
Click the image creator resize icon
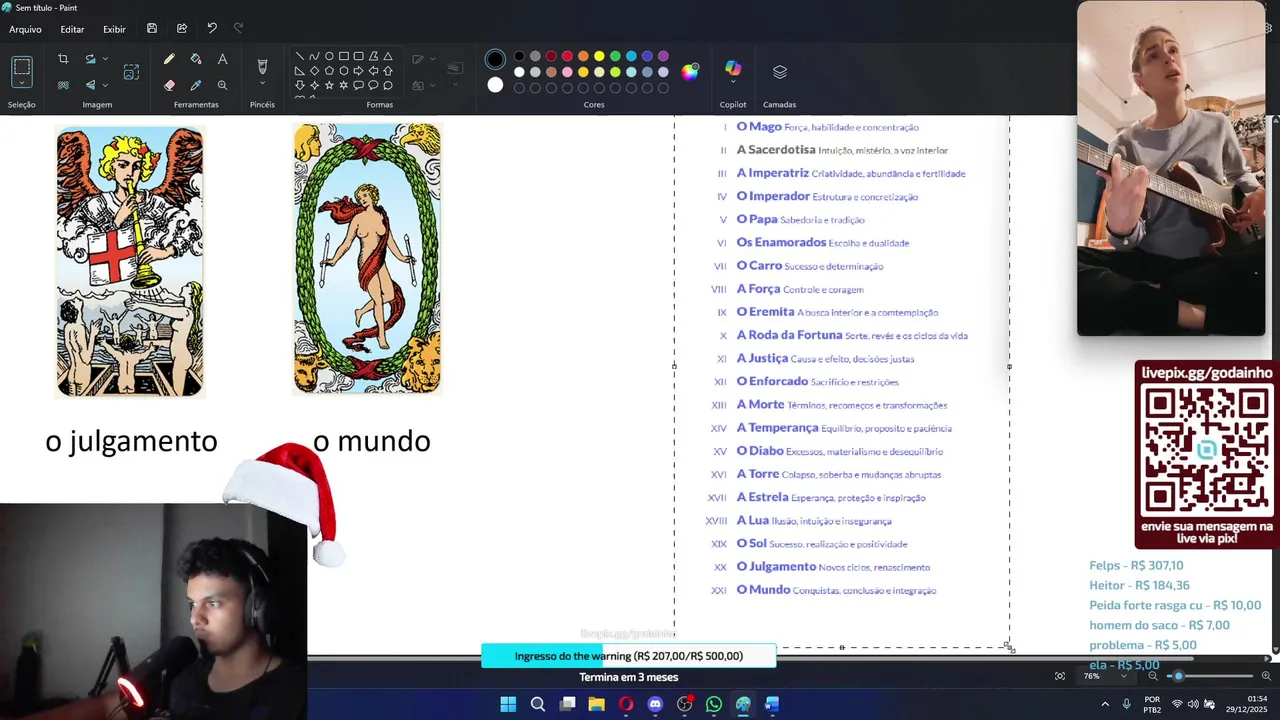(131, 72)
